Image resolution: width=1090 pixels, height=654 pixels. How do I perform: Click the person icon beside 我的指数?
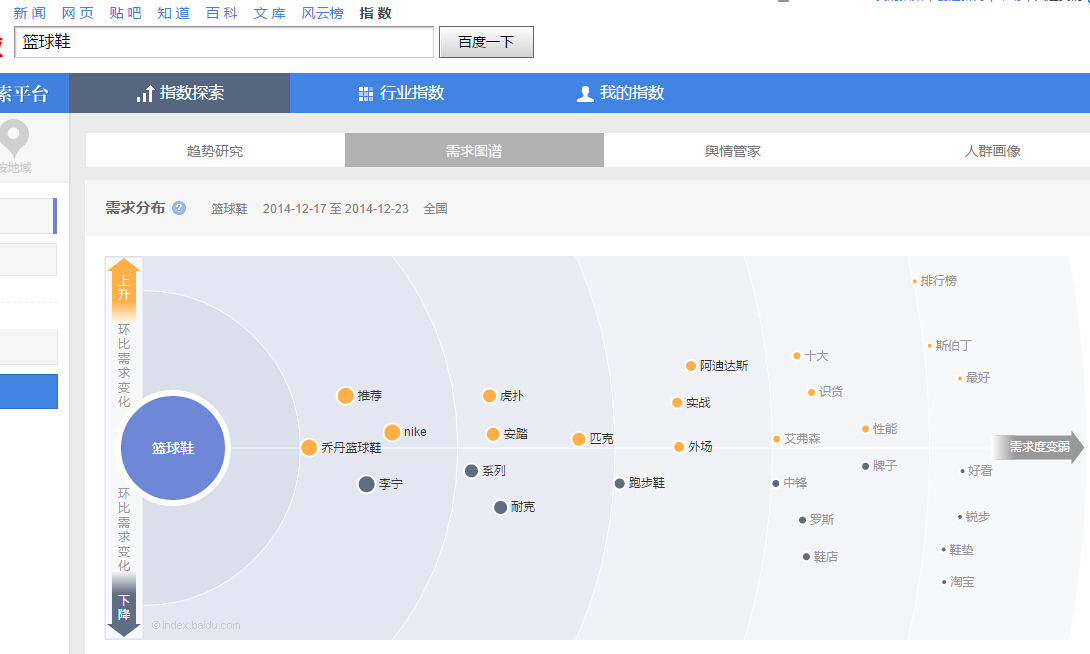coord(585,94)
